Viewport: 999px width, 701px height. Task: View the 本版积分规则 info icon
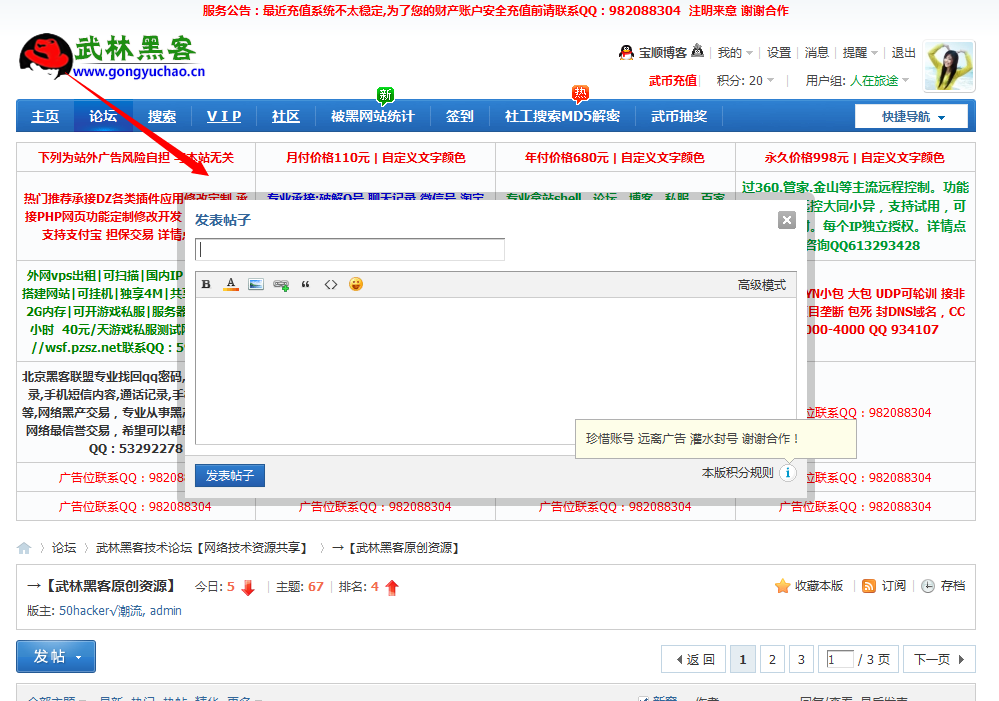coord(787,473)
